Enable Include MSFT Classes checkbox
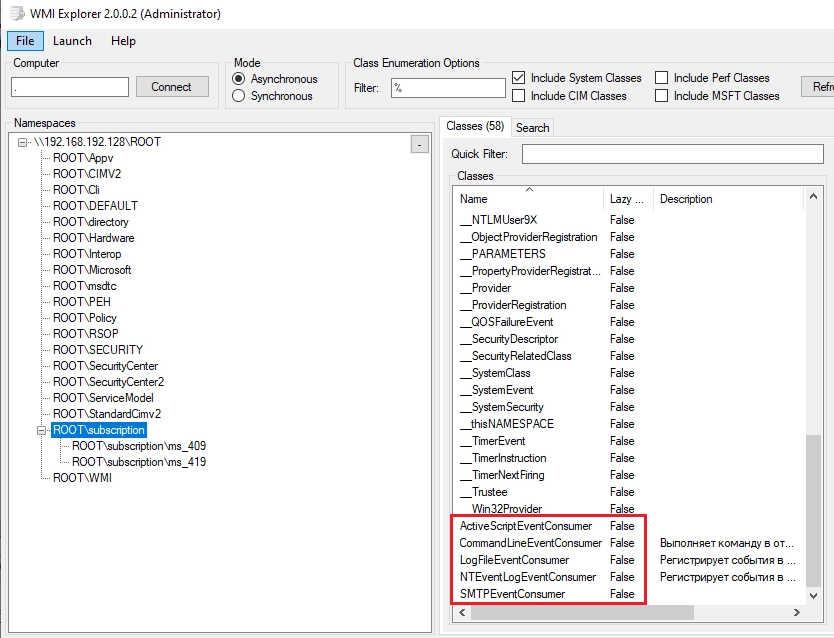The height and width of the screenshot is (638, 834). click(662, 96)
